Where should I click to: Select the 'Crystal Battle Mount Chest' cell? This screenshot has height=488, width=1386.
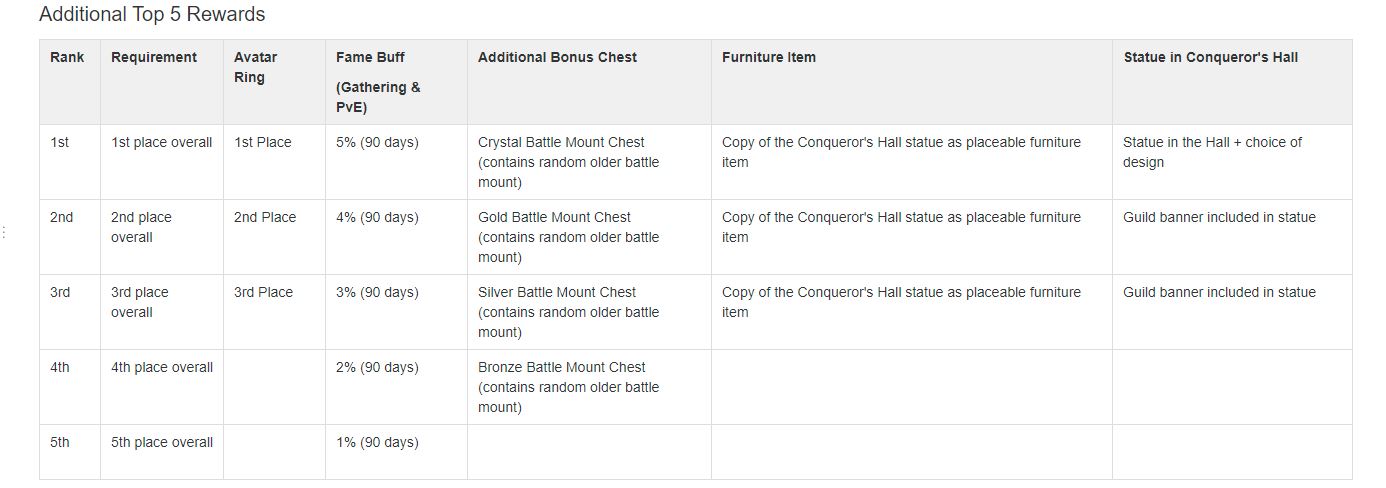[x=589, y=162]
